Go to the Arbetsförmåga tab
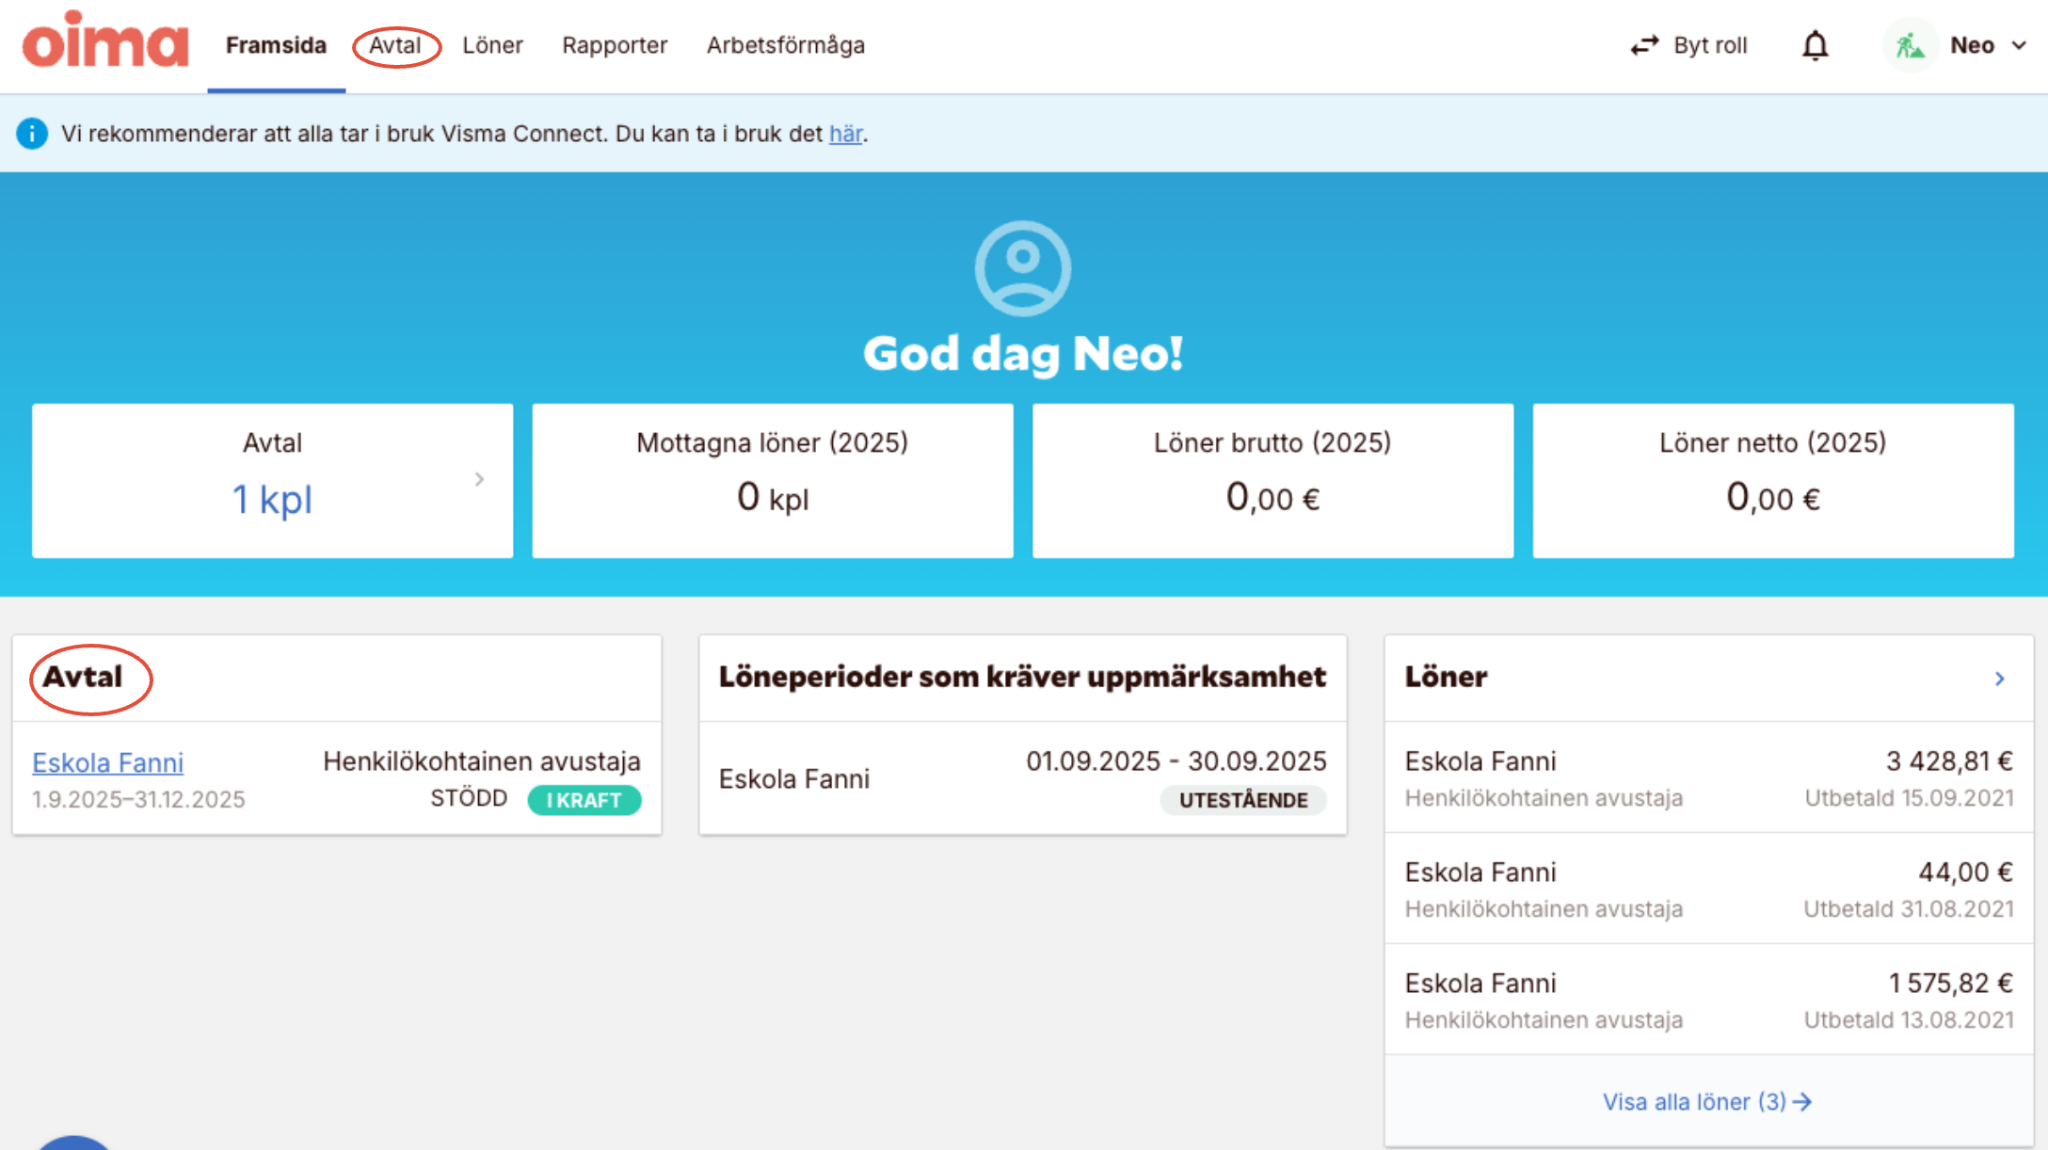The image size is (2048, 1150). [x=785, y=46]
